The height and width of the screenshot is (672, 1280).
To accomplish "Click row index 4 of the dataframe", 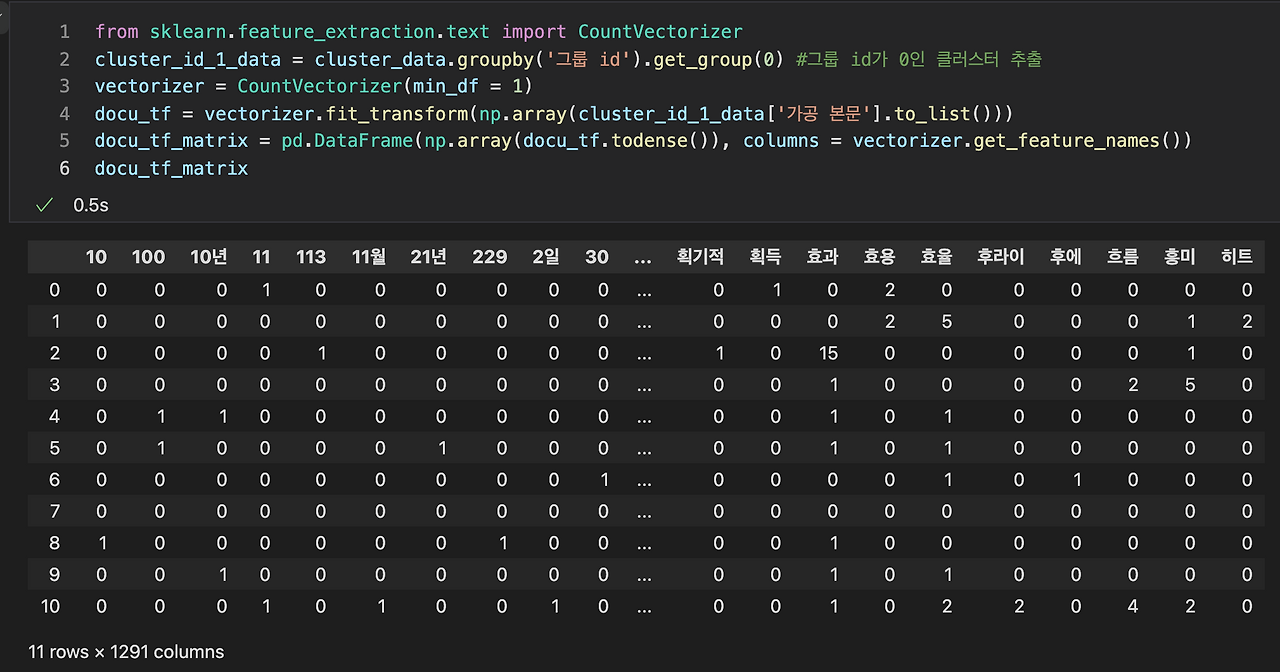I will point(55,416).
